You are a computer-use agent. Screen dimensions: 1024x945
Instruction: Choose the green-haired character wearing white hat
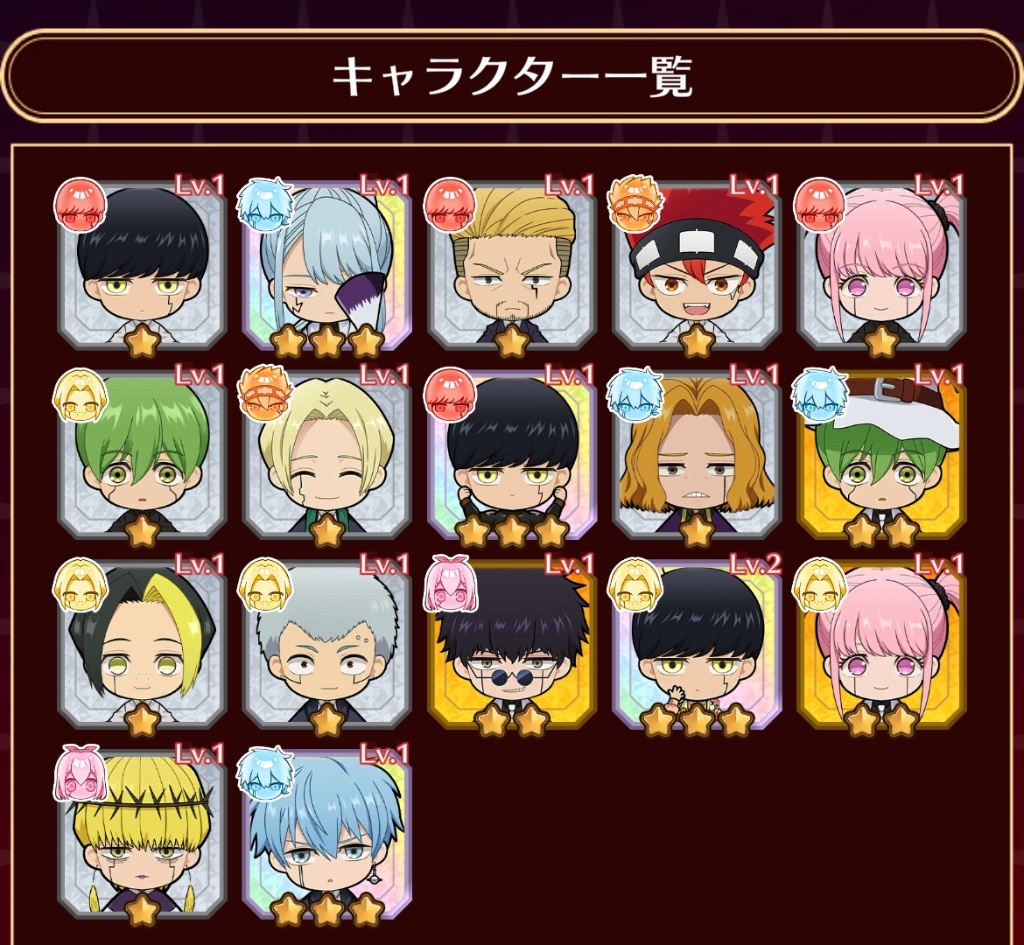point(882,456)
